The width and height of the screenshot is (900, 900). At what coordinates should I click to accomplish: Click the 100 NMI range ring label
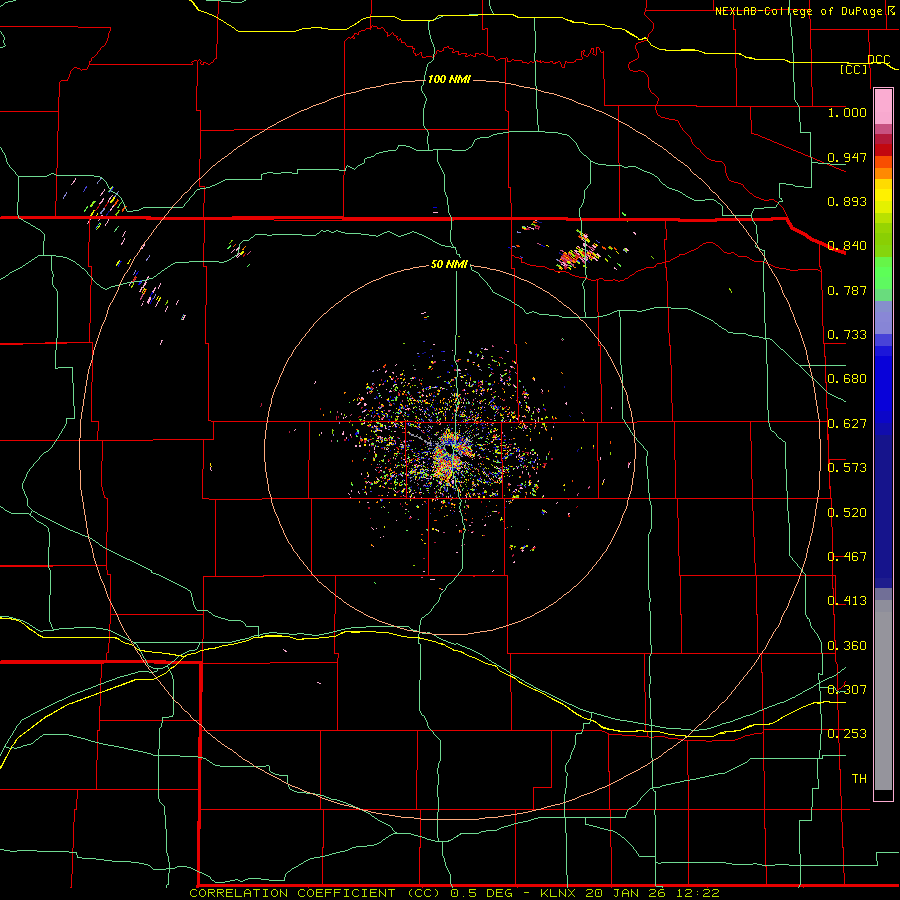click(449, 79)
